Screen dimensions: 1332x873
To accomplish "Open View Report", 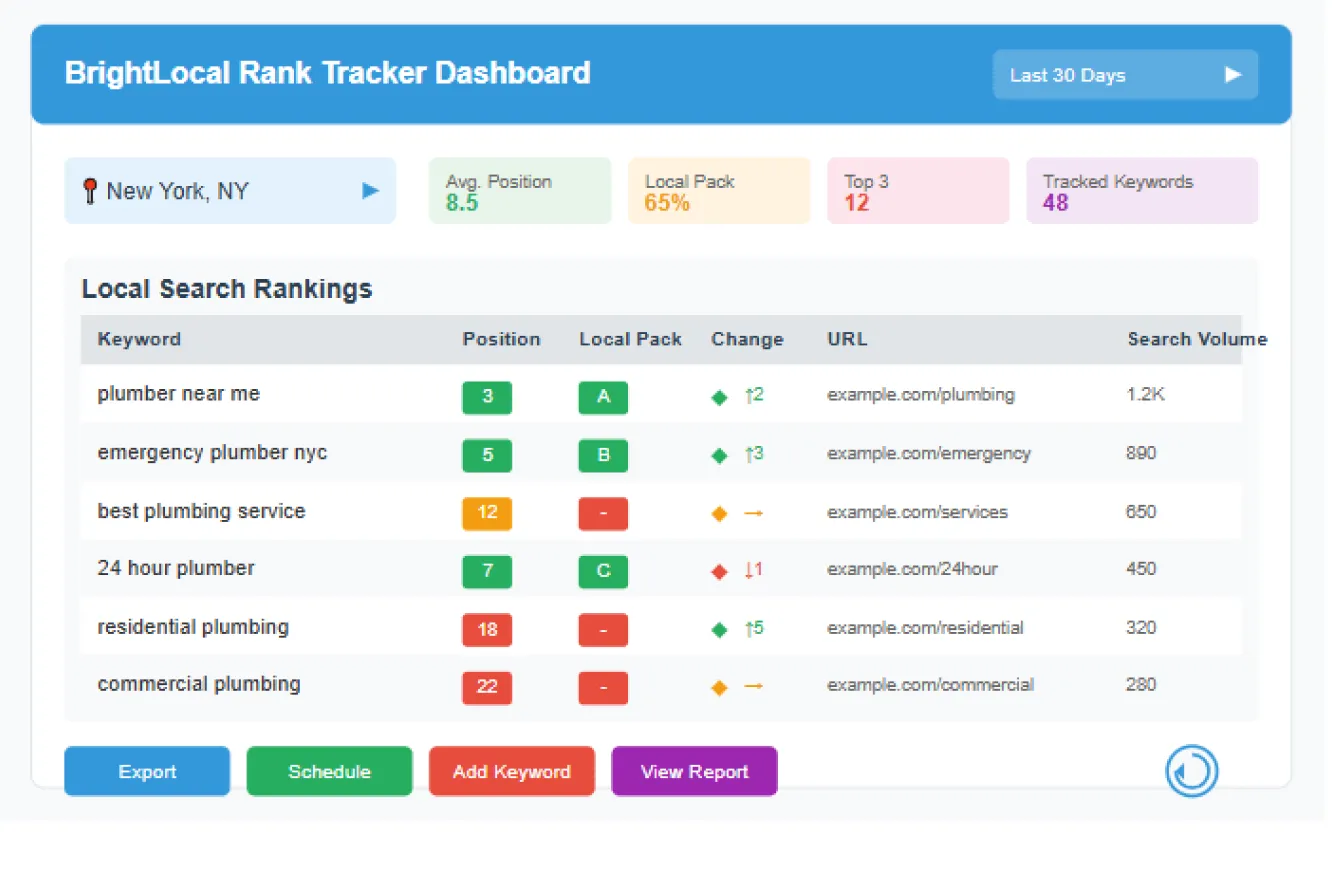I will [x=694, y=771].
